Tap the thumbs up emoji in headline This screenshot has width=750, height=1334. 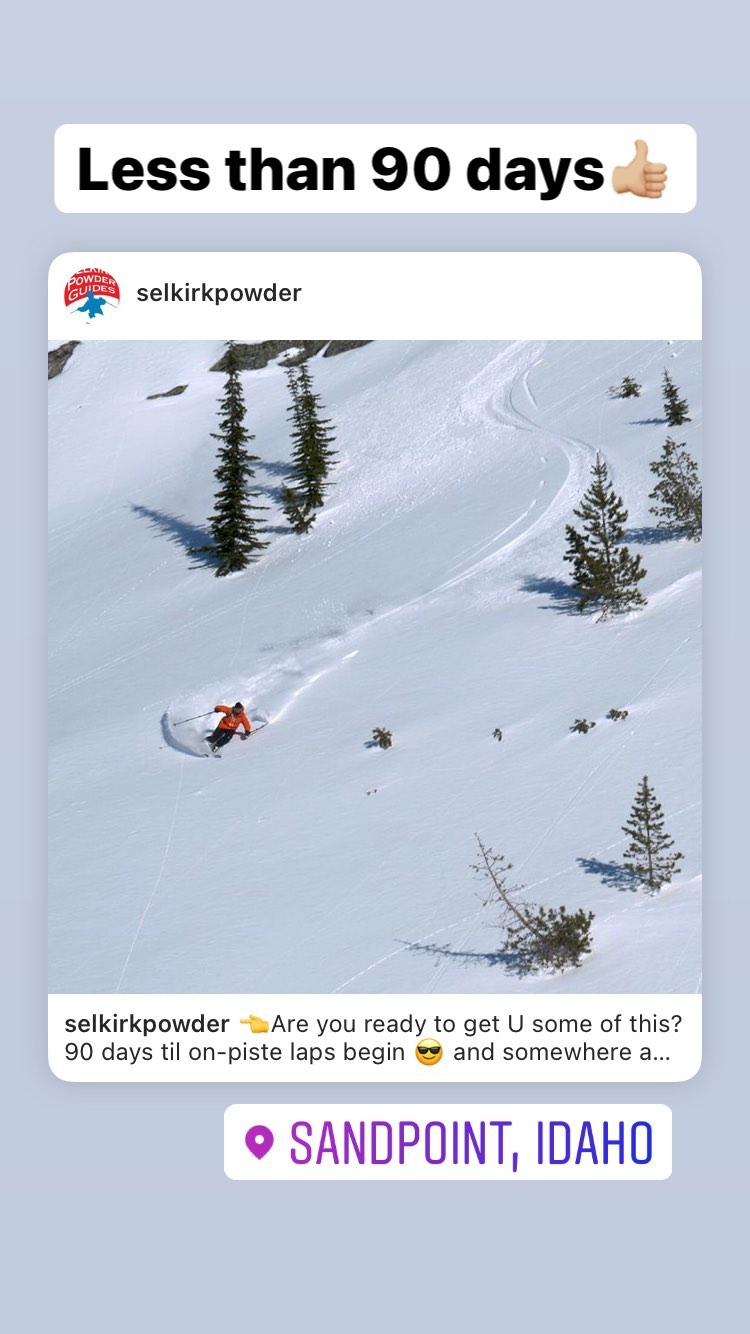pos(639,169)
